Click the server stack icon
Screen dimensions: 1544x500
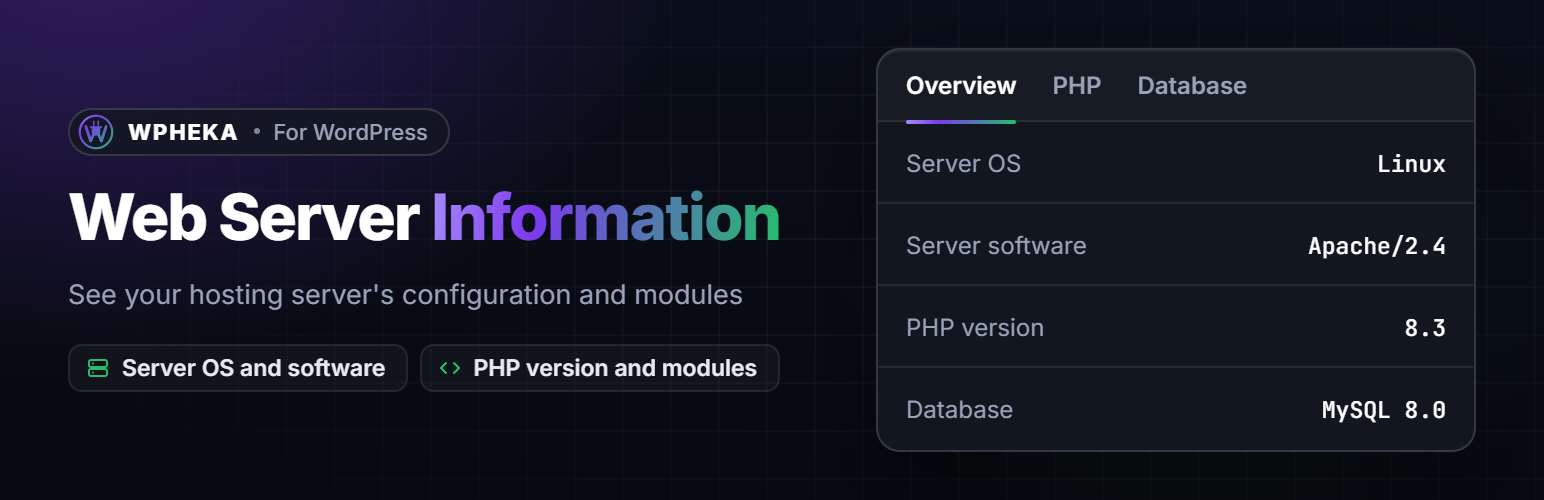click(x=98, y=368)
